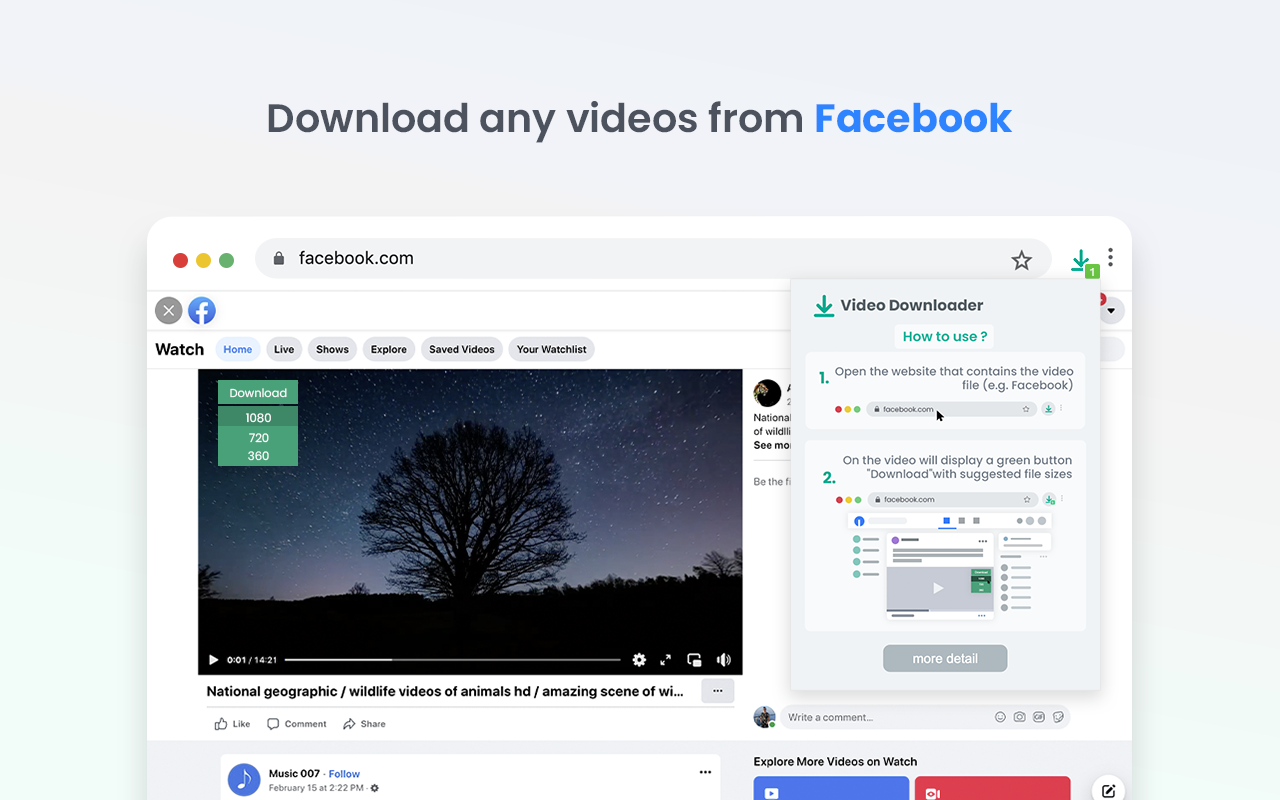
Task: Enable picture-in-picture on the video
Action: pos(694,659)
